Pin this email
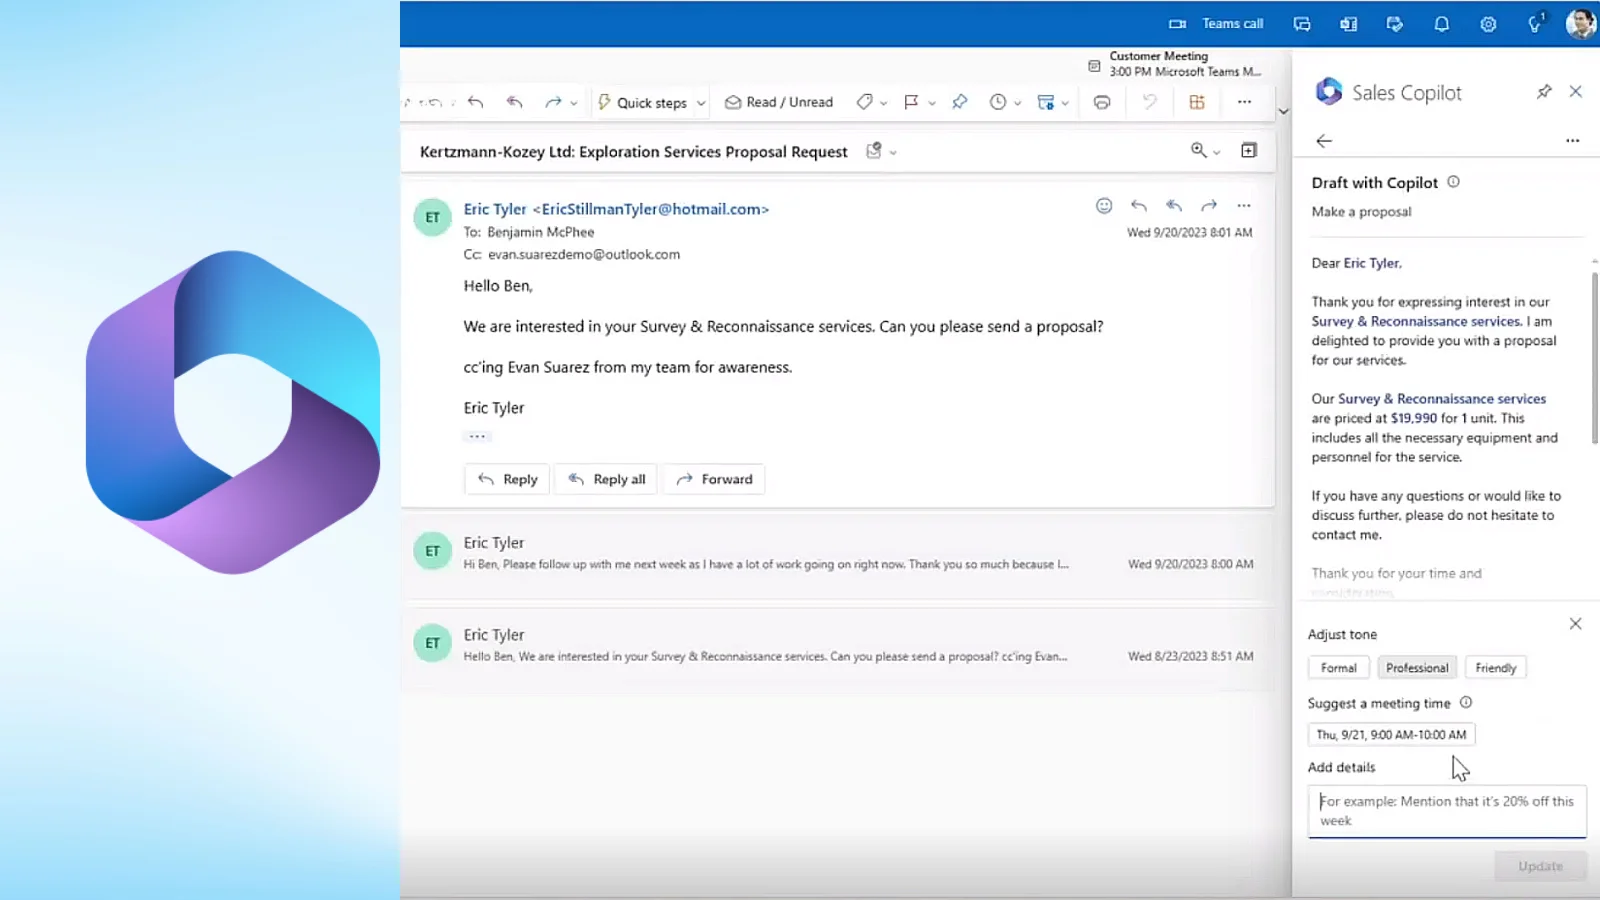This screenshot has width=1600, height=900. [x=960, y=102]
